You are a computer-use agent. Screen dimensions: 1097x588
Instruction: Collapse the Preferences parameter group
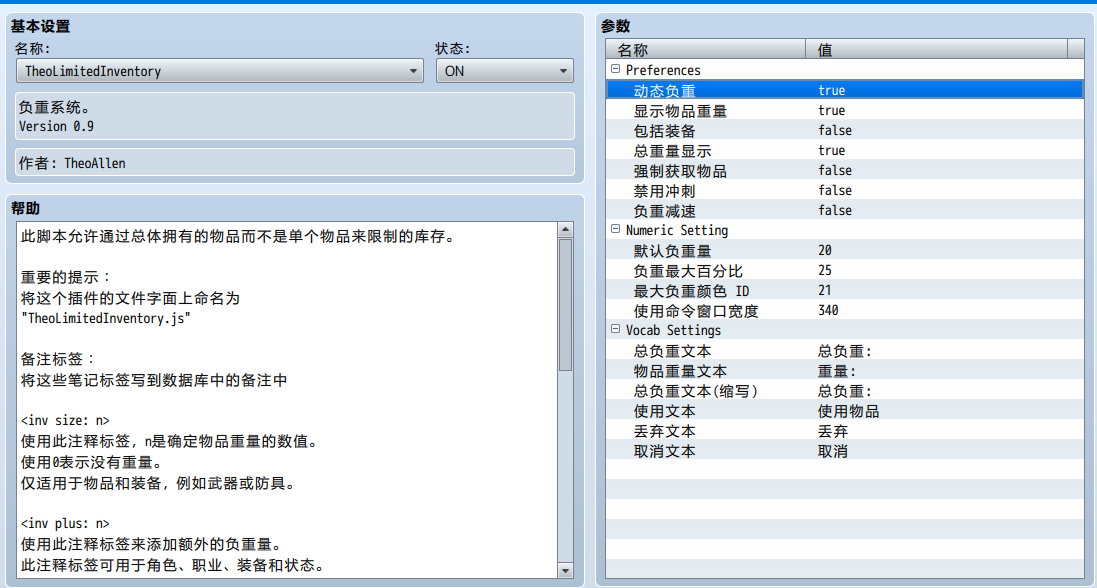(x=616, y=69)
